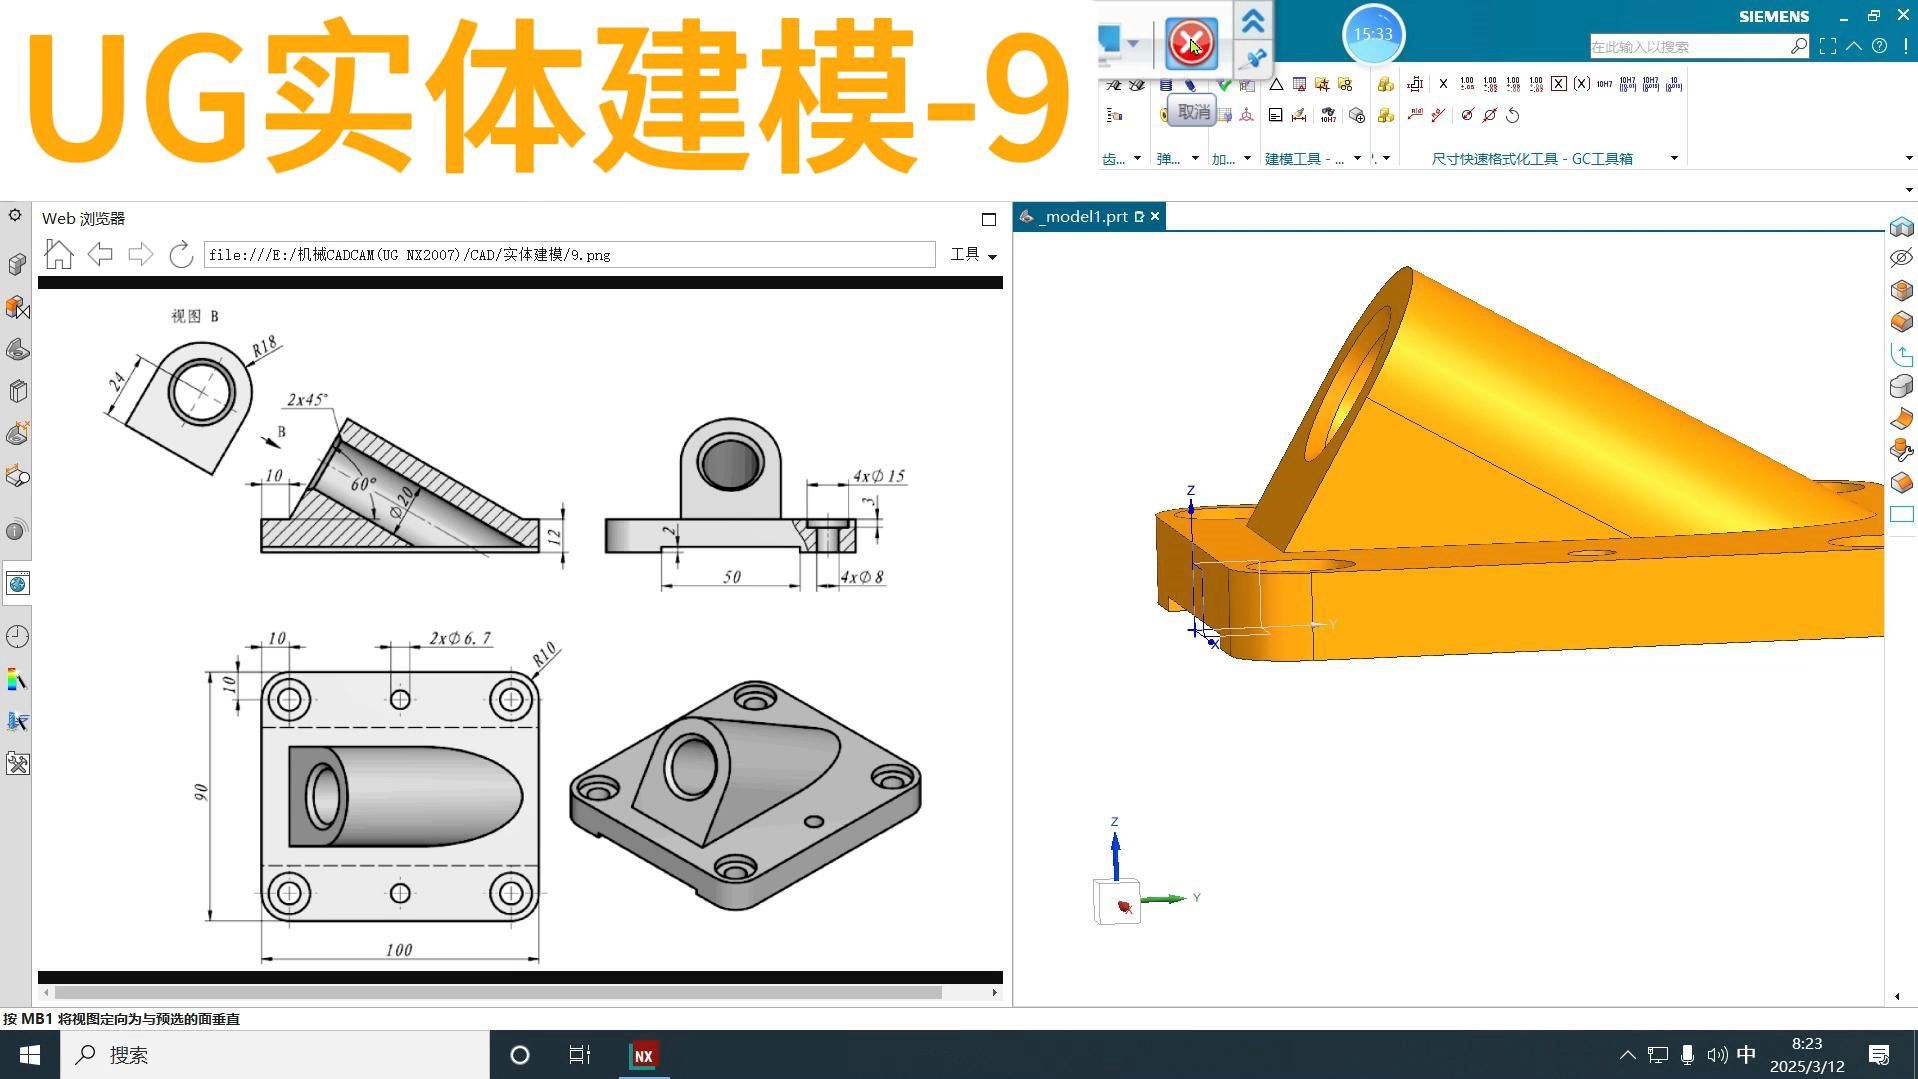Viewport: 1918px width, 1079px height.
Task: Click the utility toolbox wrench icon in left sidebar
Action: [16, 763]
